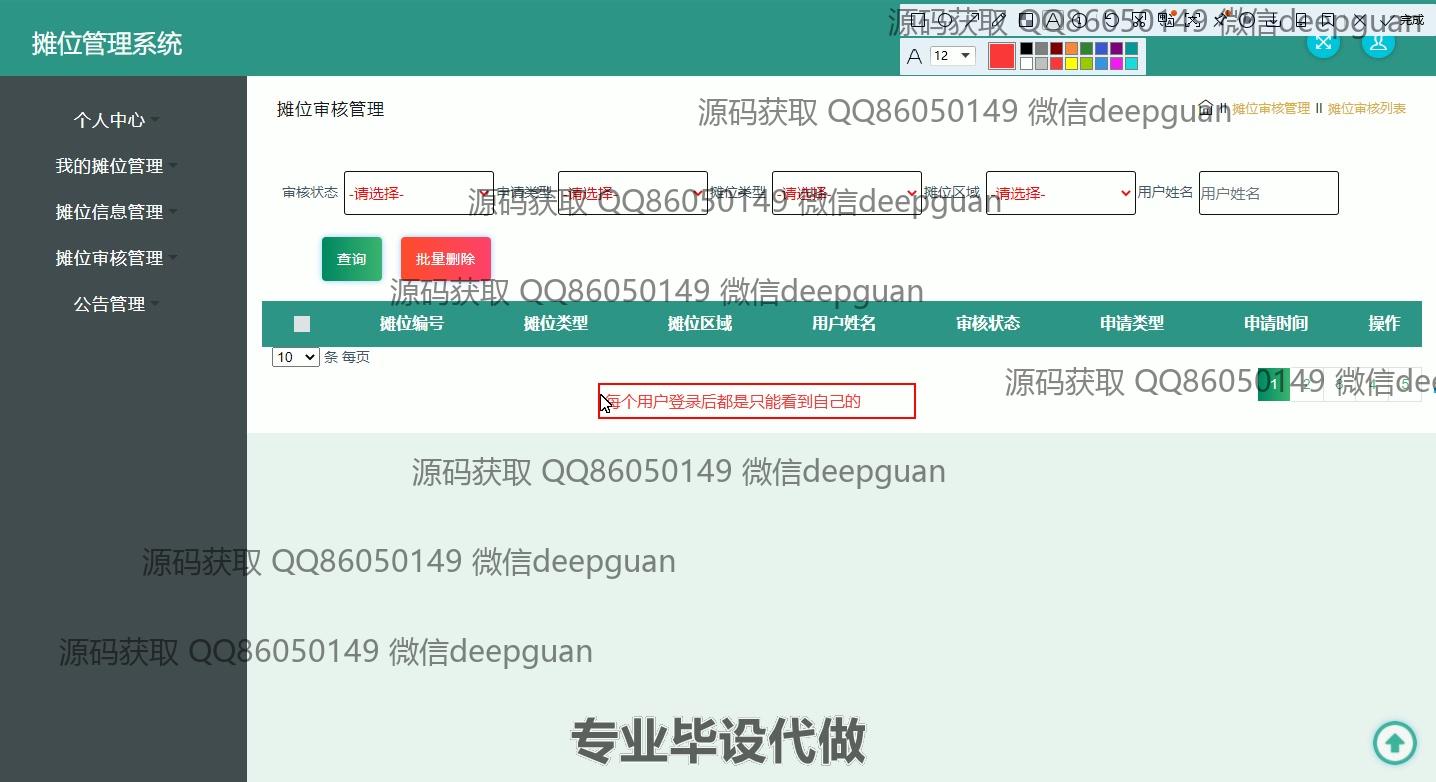Screen dimensions: 1436x782
Task: Expand 公告管理 in the sidebar
Action: tap(116, 304)
